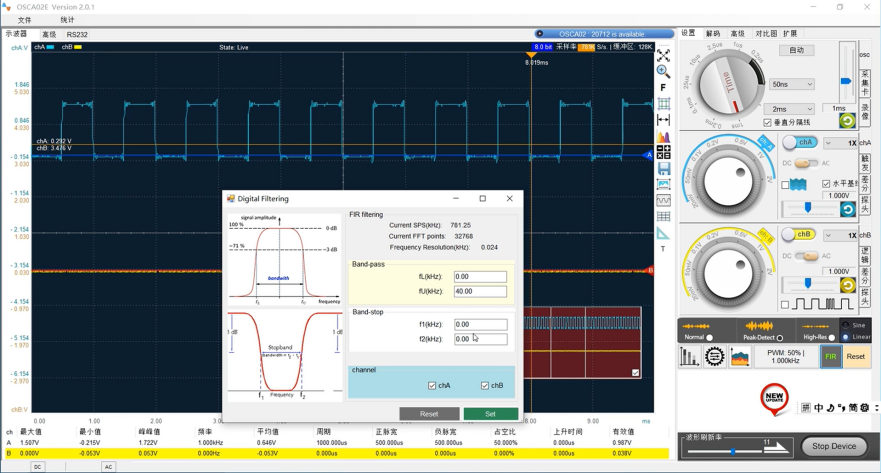The width and height of the screenshot is (881, 473).
Task: Open the gear settings icon beside PWM
Action: (714, 357)
